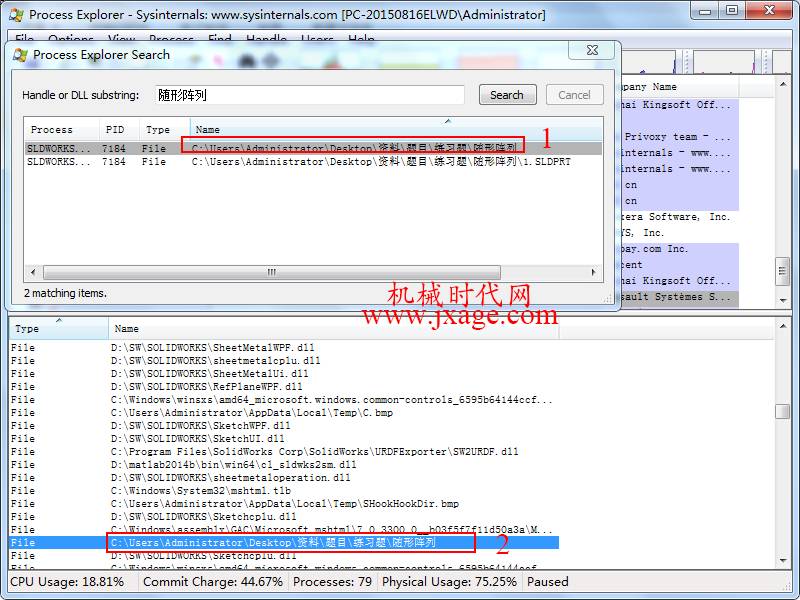Image resolution: width=800 pixels, height=600 pixels.
Task: Sort lower pane by Type column header
Action: coord(59,329)
